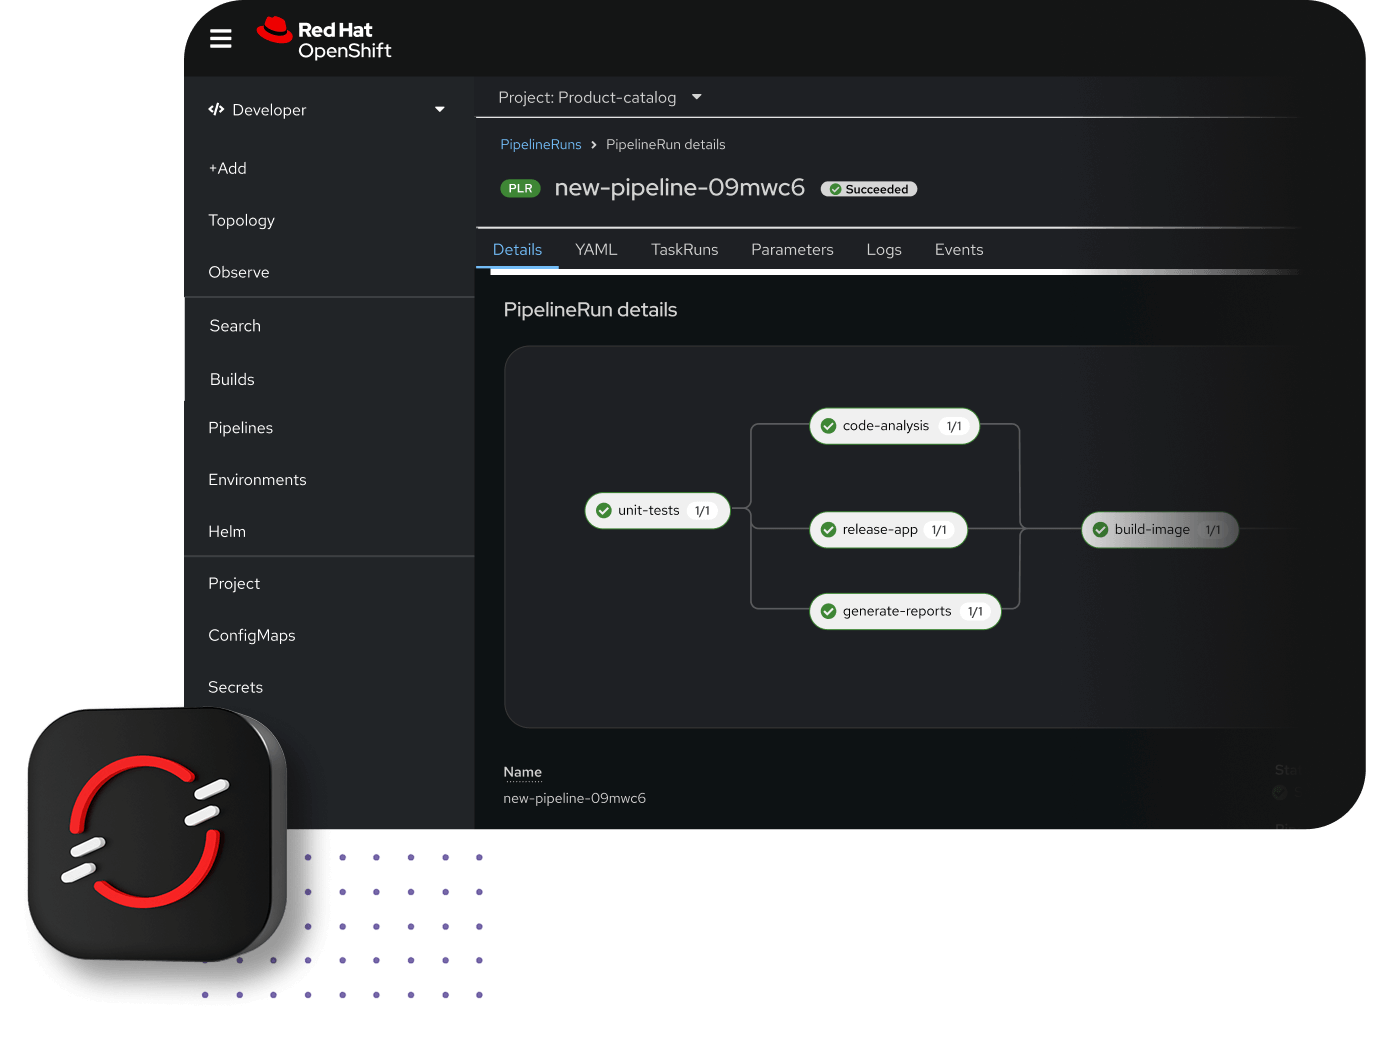
Task: Click the OpenShift product logo tile
Action: click(156, 834)
